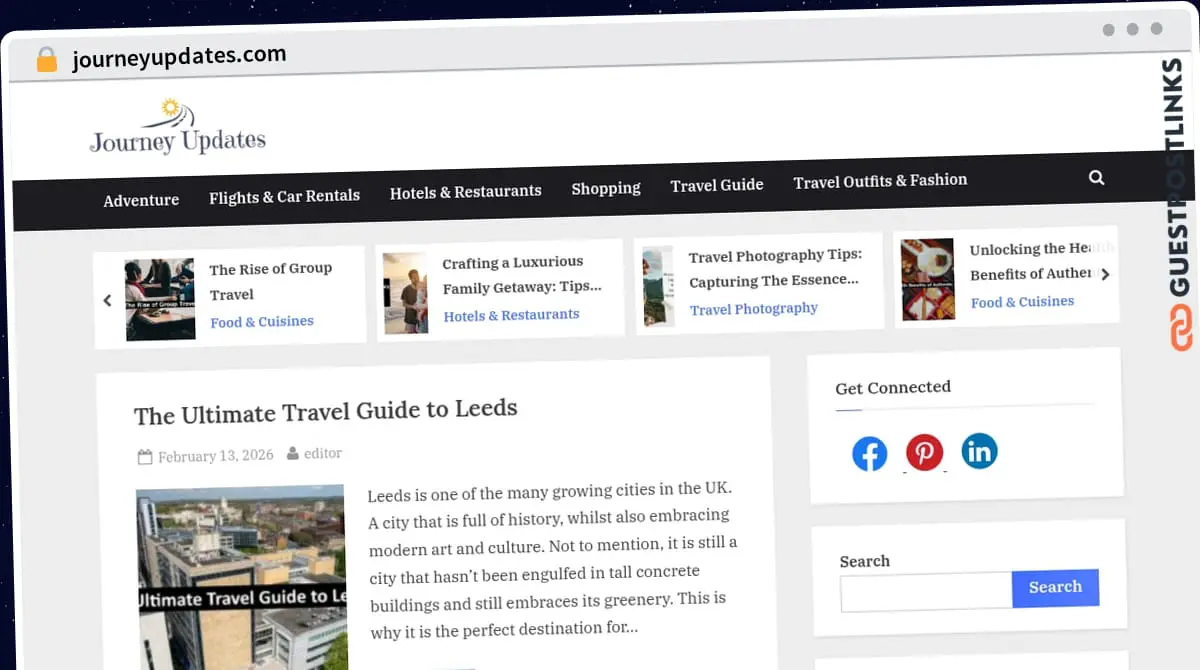
Task: Open the Leeds article featured image
Action: point(242,578)
